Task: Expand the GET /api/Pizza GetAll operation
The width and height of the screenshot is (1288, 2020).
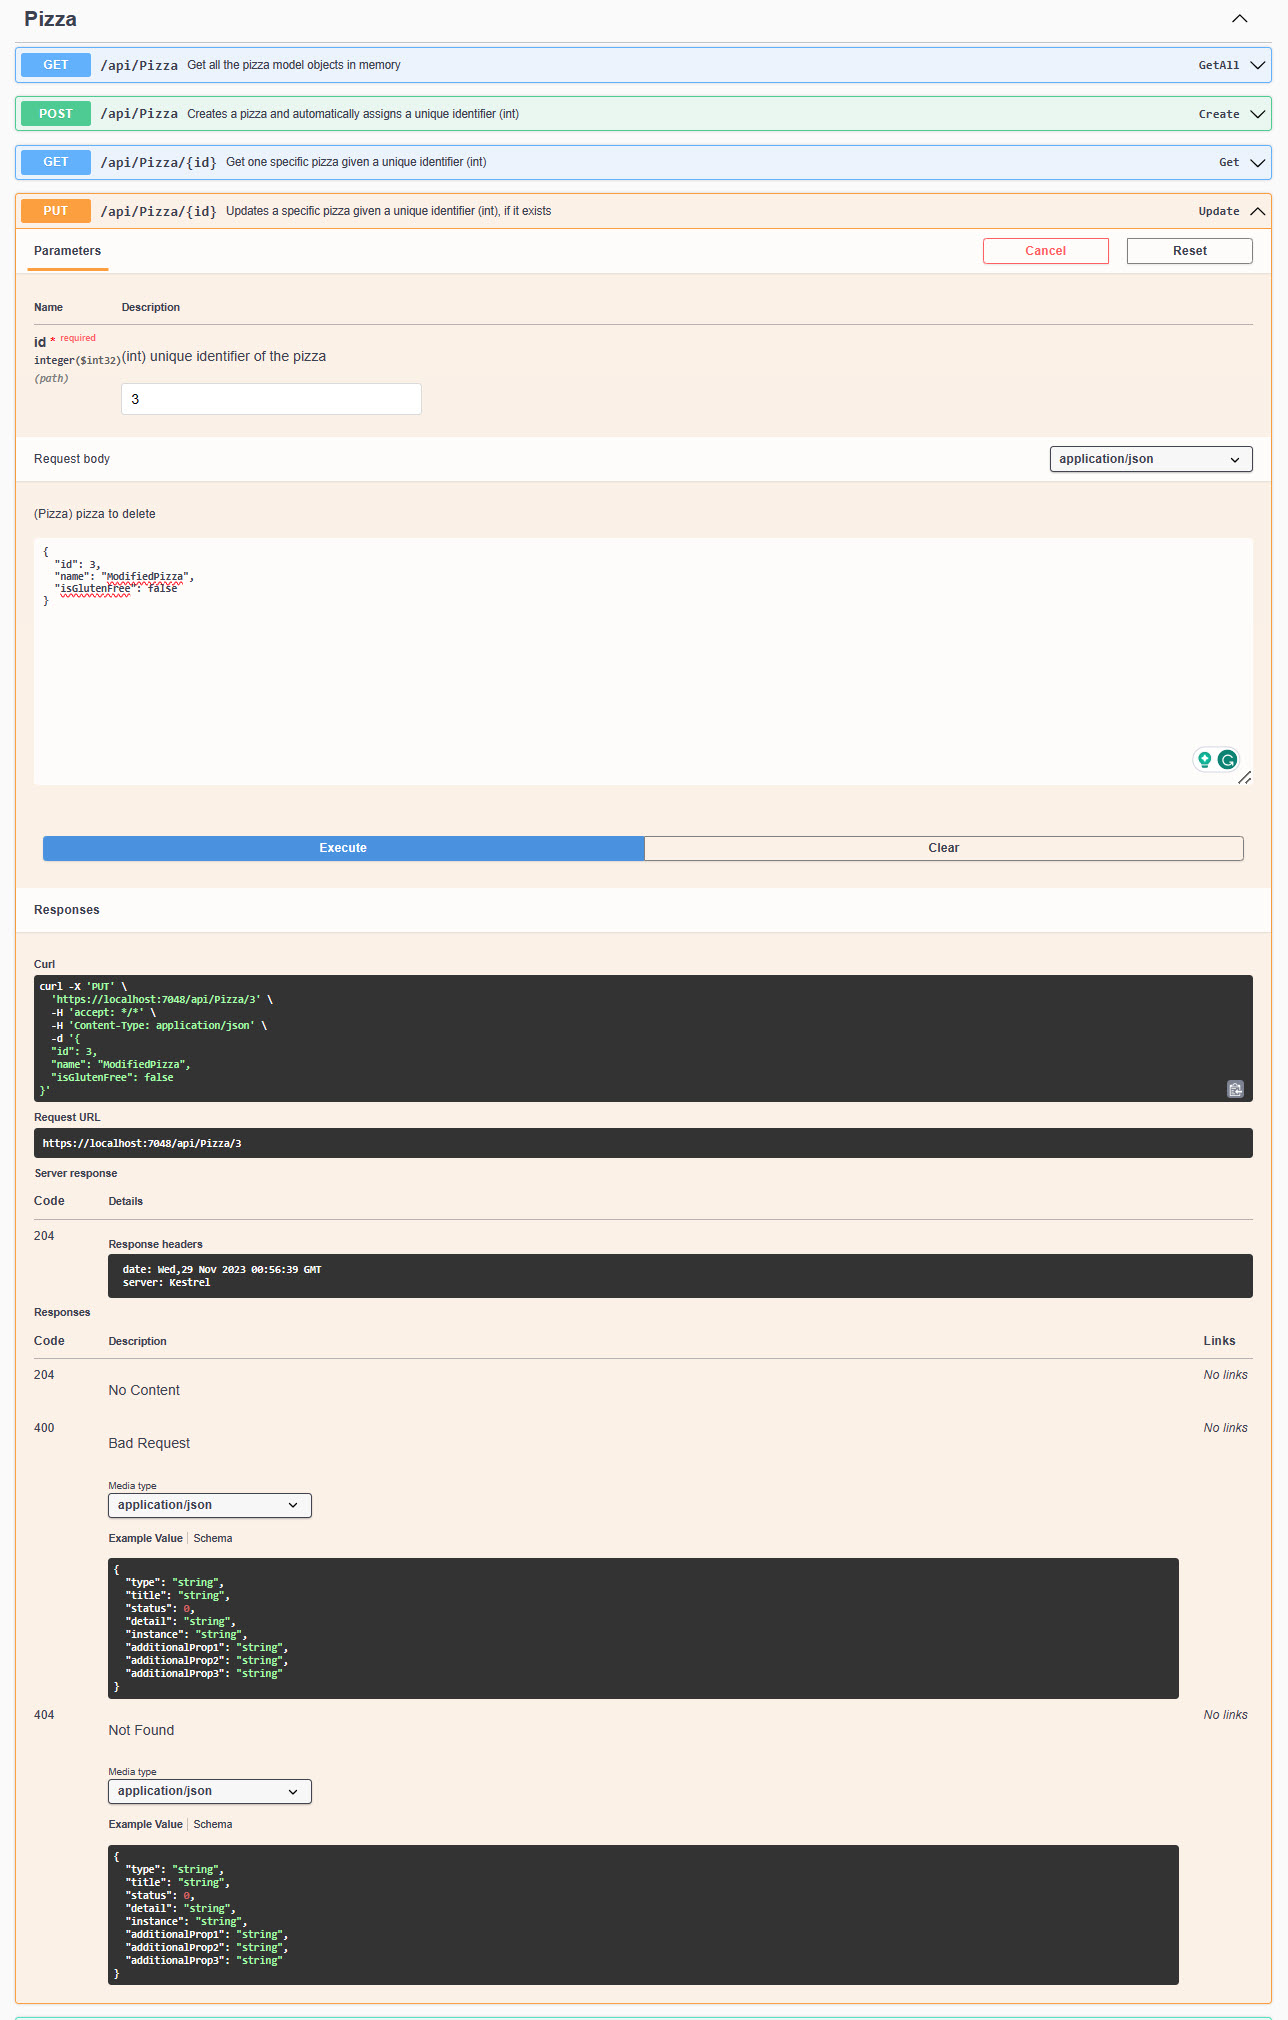Action: pyautogui.click(x=1258, y=65)
